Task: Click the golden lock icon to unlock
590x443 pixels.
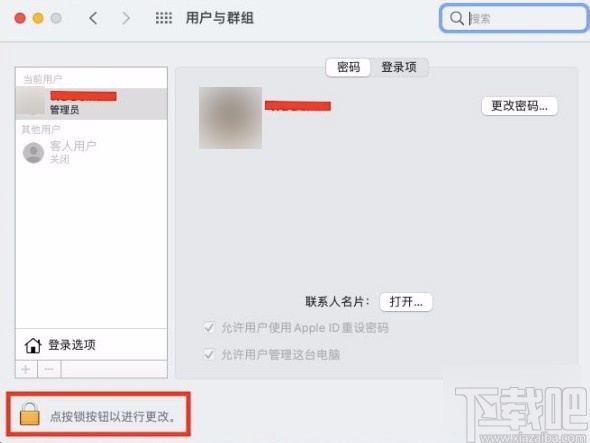Action: coord(30,414)
